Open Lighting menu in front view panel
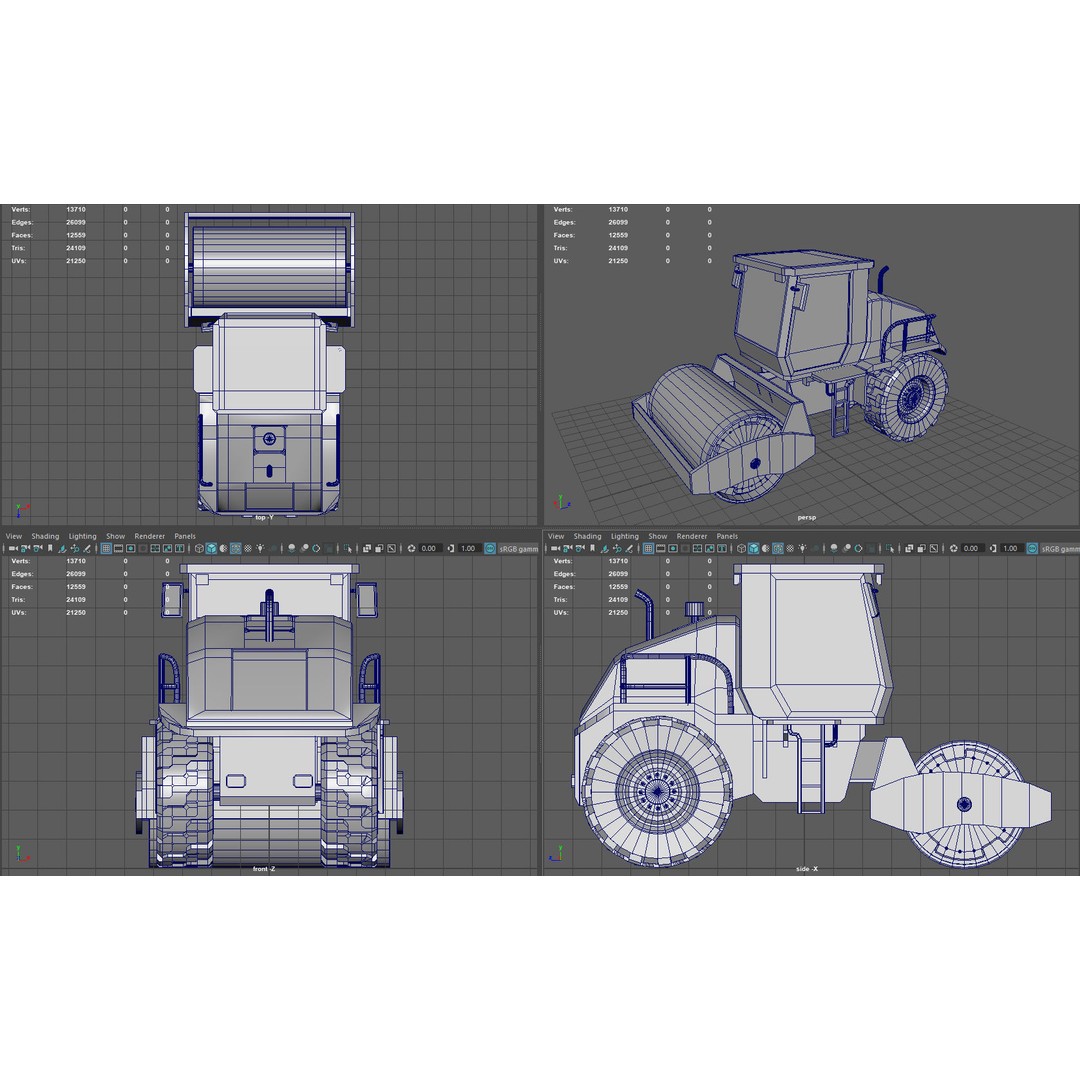 click(83, 536)
